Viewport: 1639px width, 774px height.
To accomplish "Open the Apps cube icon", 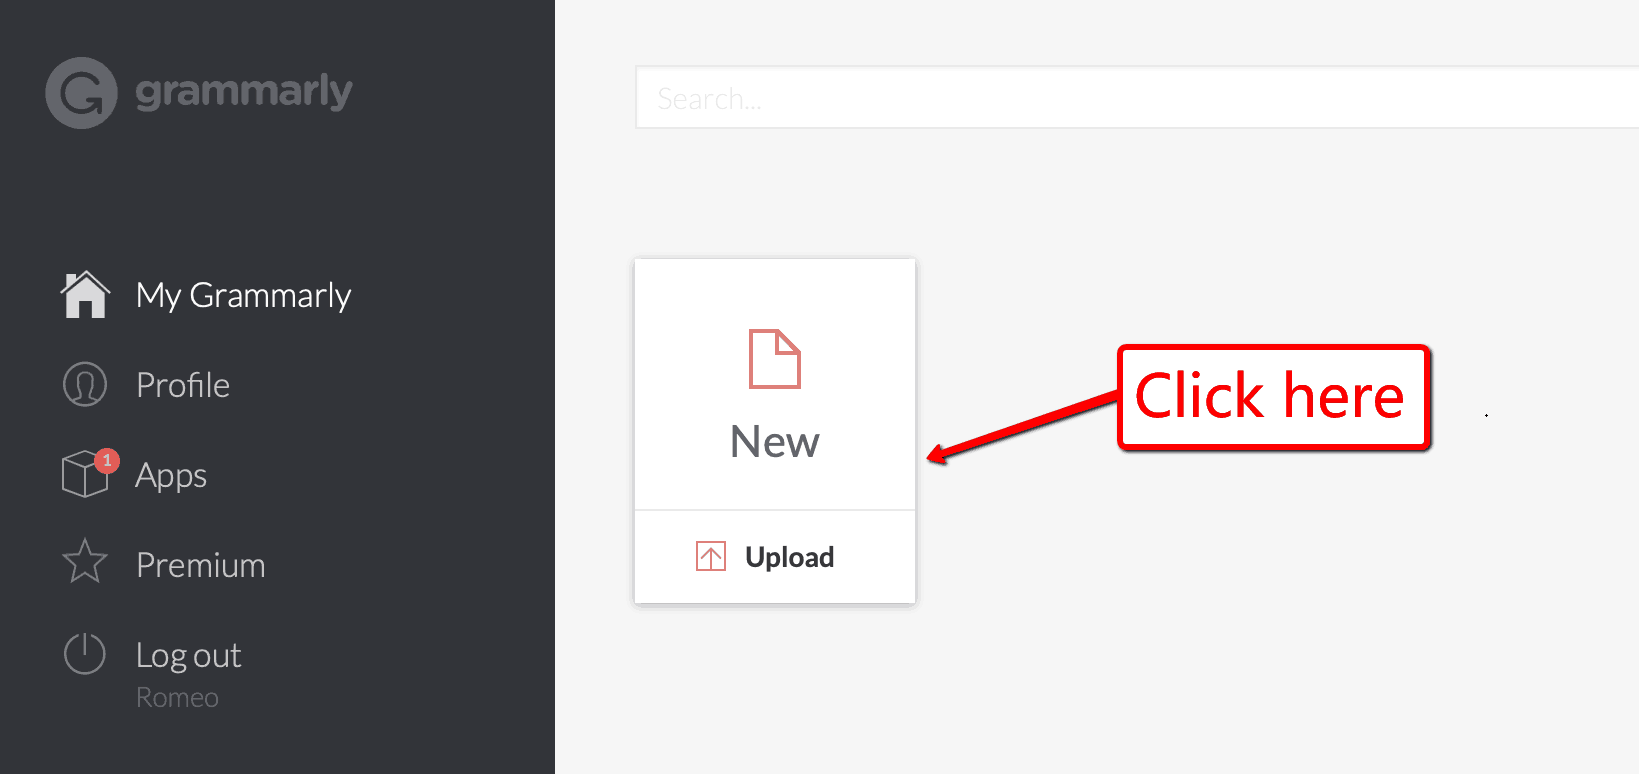I will coord(85,475).
